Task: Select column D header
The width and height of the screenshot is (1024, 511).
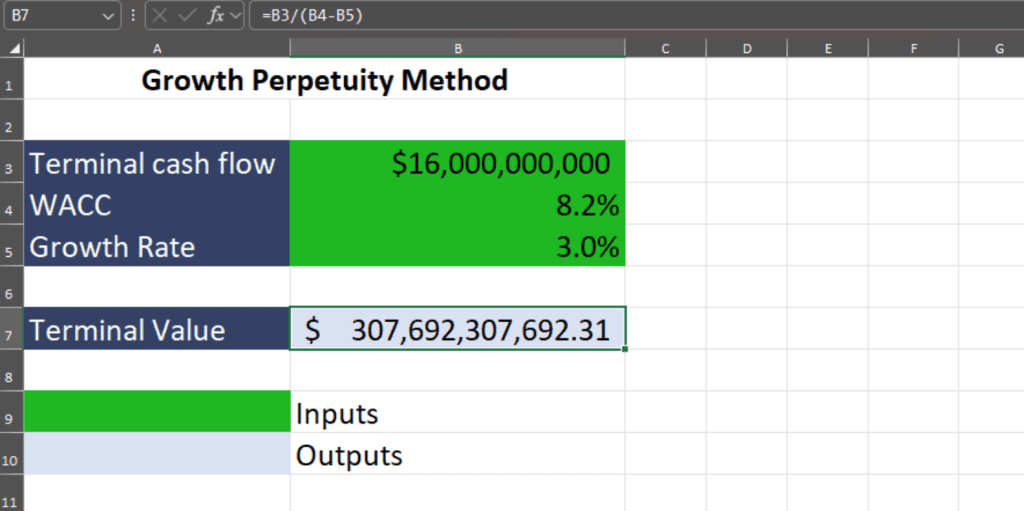Action: pyautogui.click(x=746, y=48)
